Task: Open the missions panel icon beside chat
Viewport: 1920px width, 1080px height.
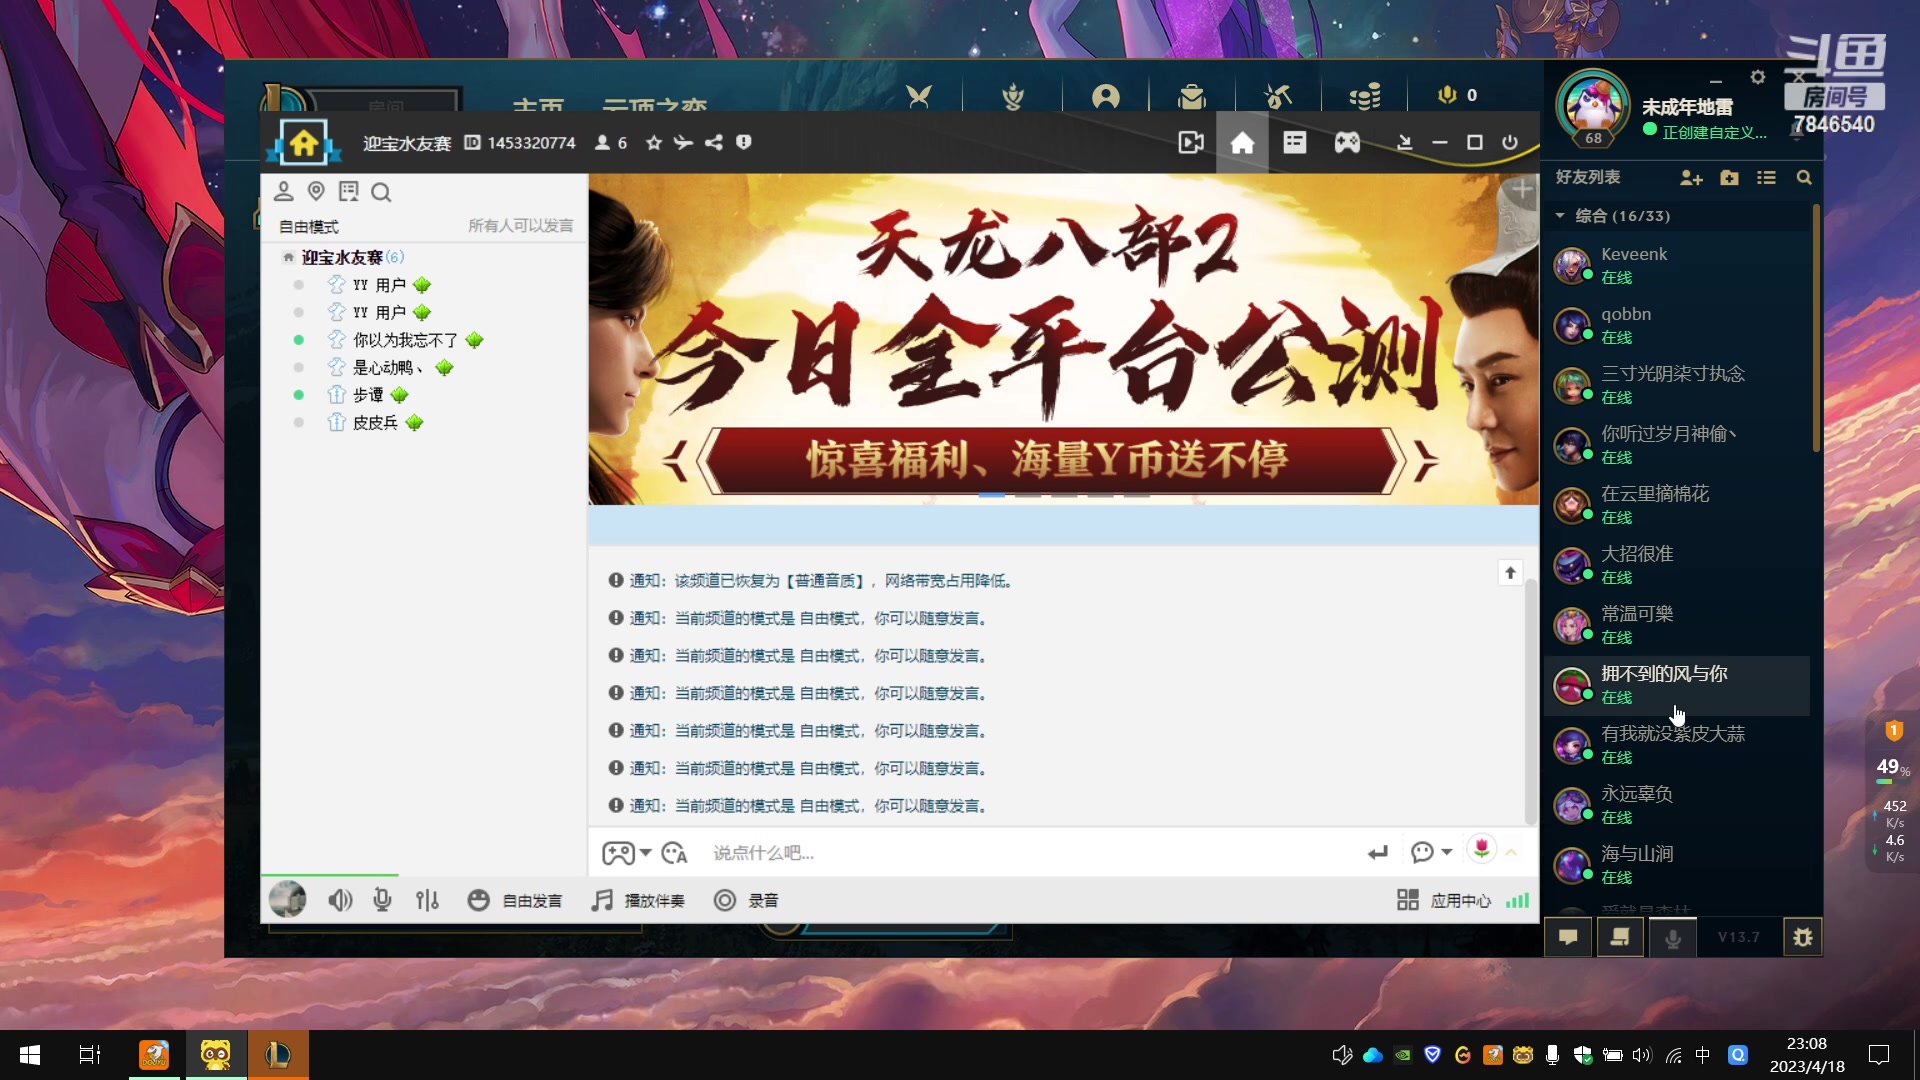Action: click(1620, 937)
